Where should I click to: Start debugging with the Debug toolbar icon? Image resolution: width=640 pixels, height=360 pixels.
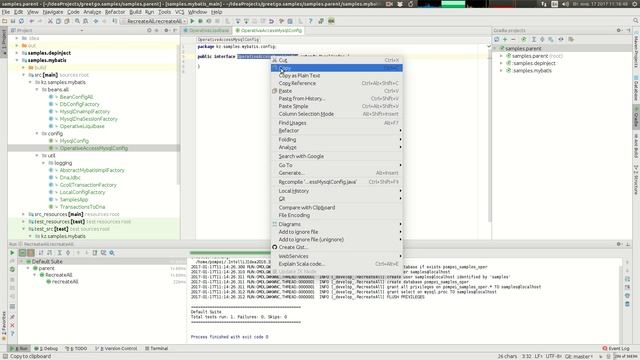click(200, 21)
